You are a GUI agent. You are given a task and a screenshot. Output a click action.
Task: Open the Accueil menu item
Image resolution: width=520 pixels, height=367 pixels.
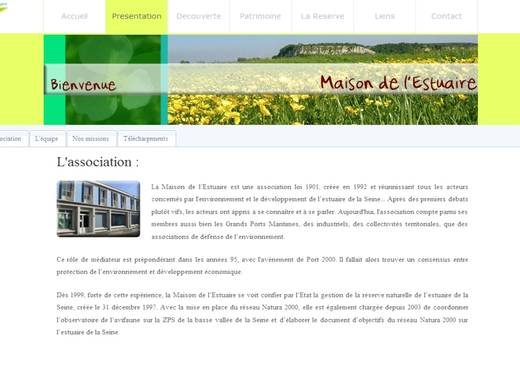tap(75, 16)
